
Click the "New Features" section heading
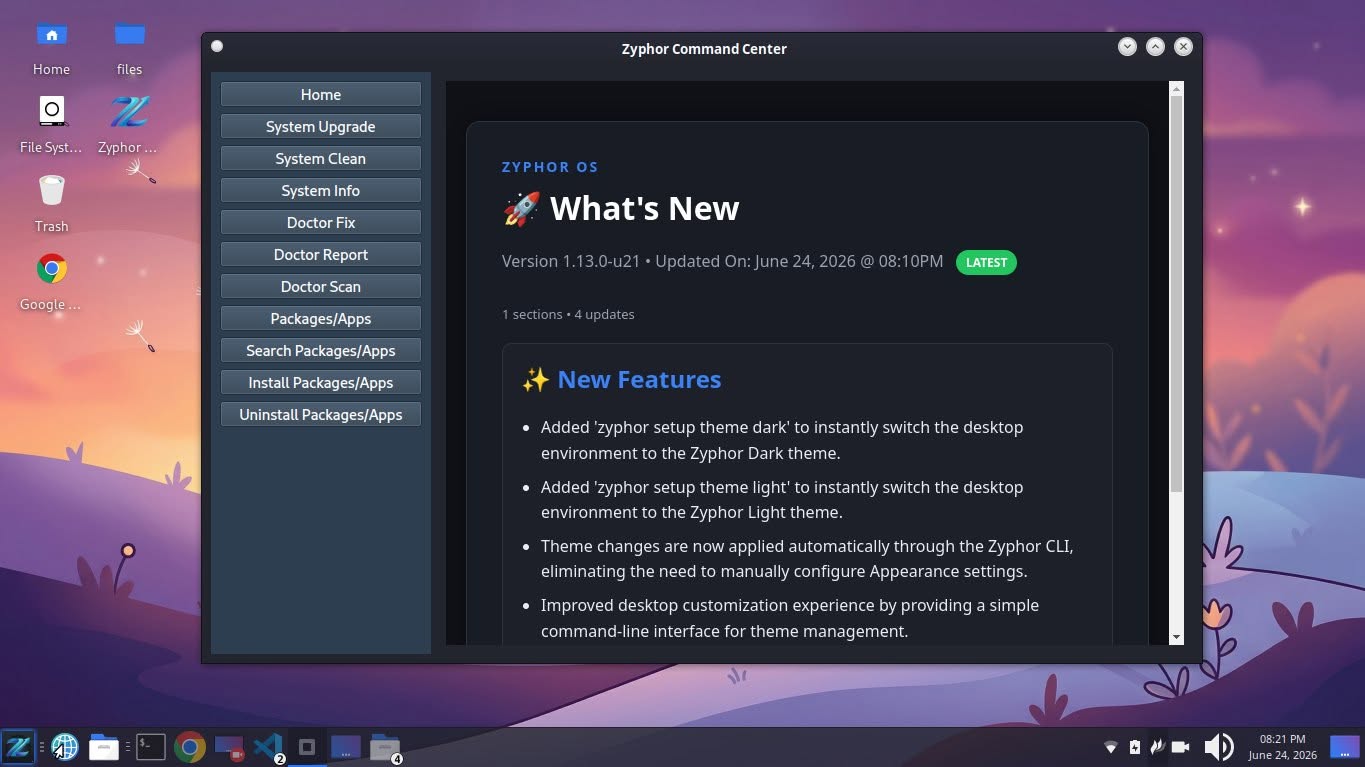pos(621,379)
